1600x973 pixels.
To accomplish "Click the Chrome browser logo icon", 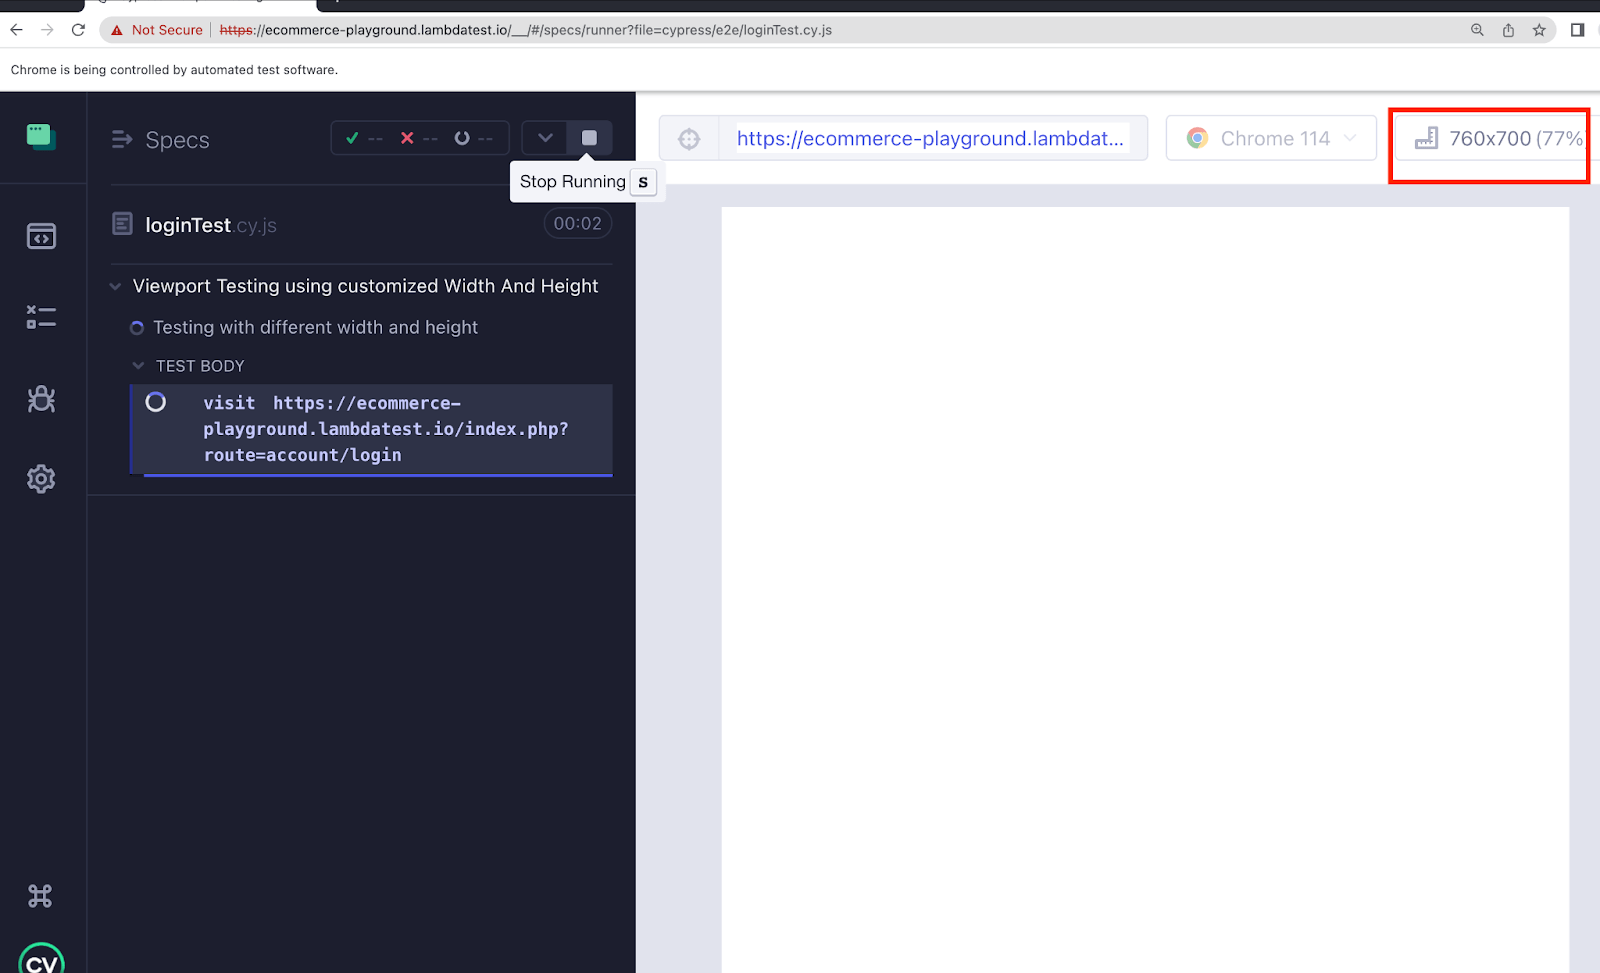I will [1197, 138].
